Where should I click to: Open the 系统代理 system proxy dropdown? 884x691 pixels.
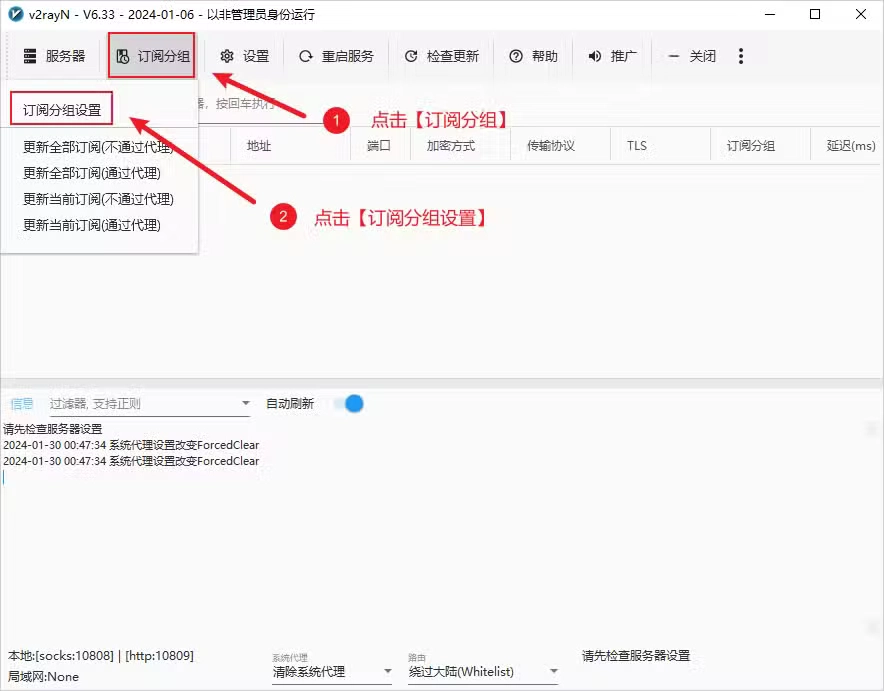(x=332, y=671)
